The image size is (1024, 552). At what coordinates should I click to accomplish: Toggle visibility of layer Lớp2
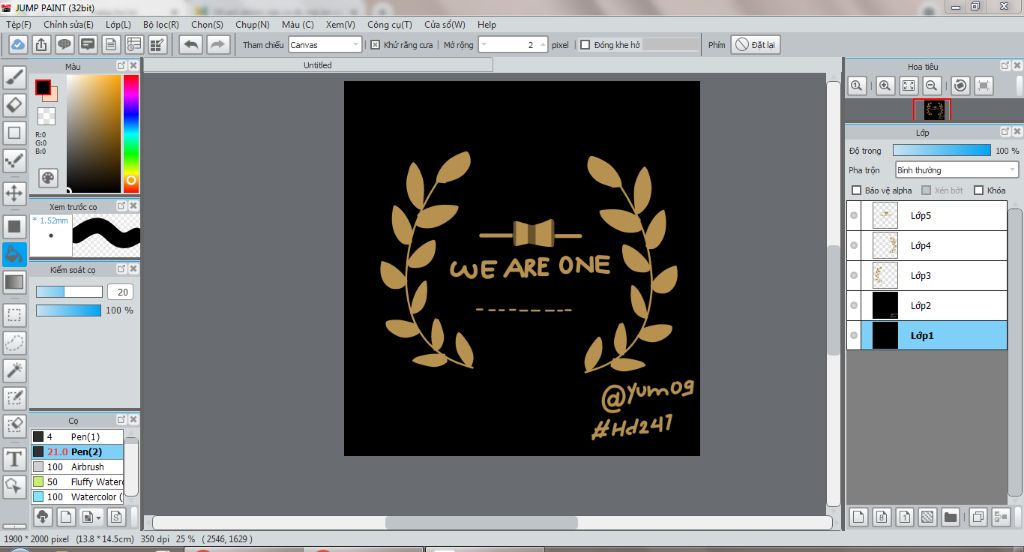pos(854,306)
